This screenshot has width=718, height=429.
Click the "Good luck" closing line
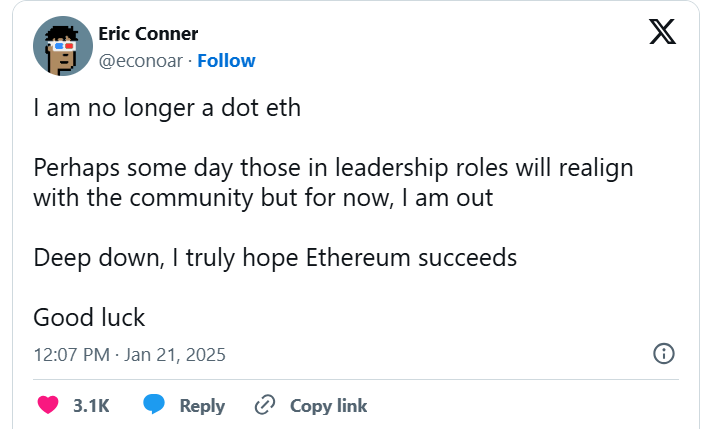(x=89, y=317)
